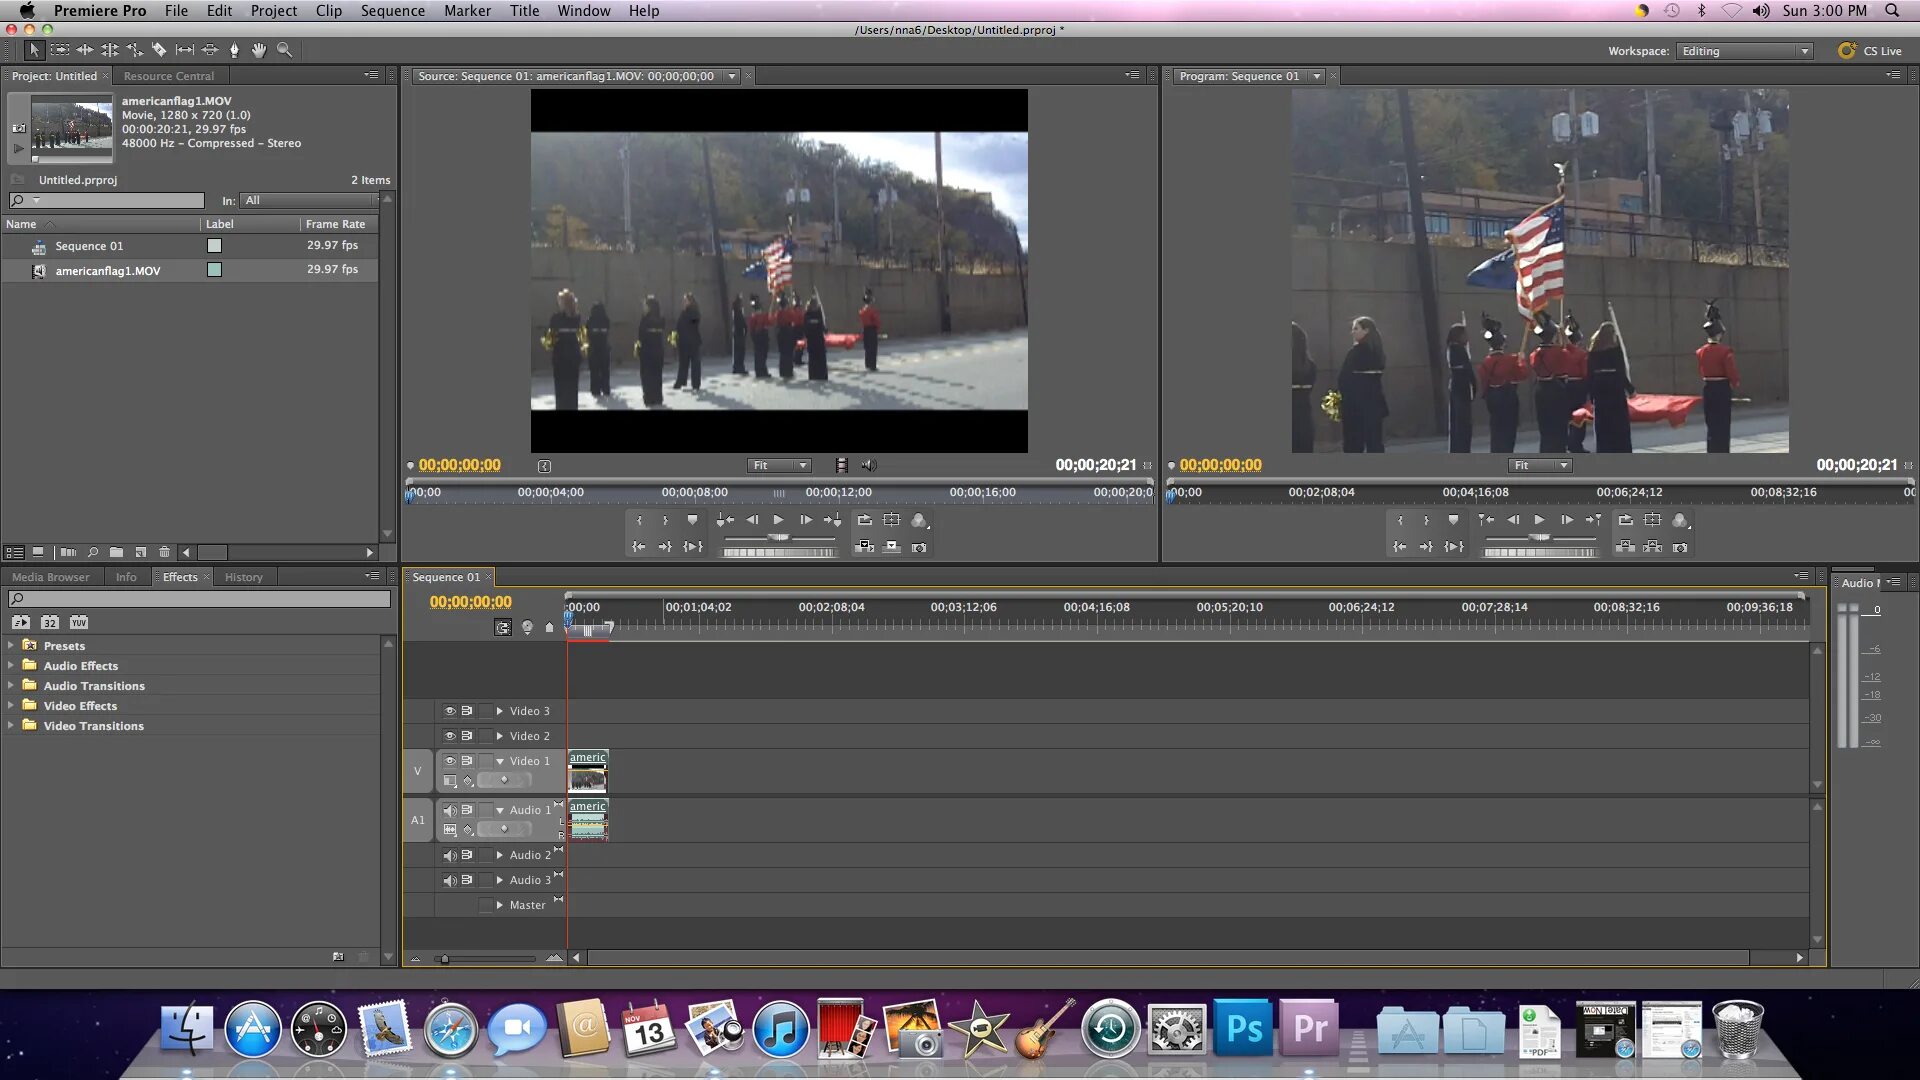This screenshot has width=1920, height=1080.
Task: Click the timeline zoom slider handle
Action: [x=445, y=959]
